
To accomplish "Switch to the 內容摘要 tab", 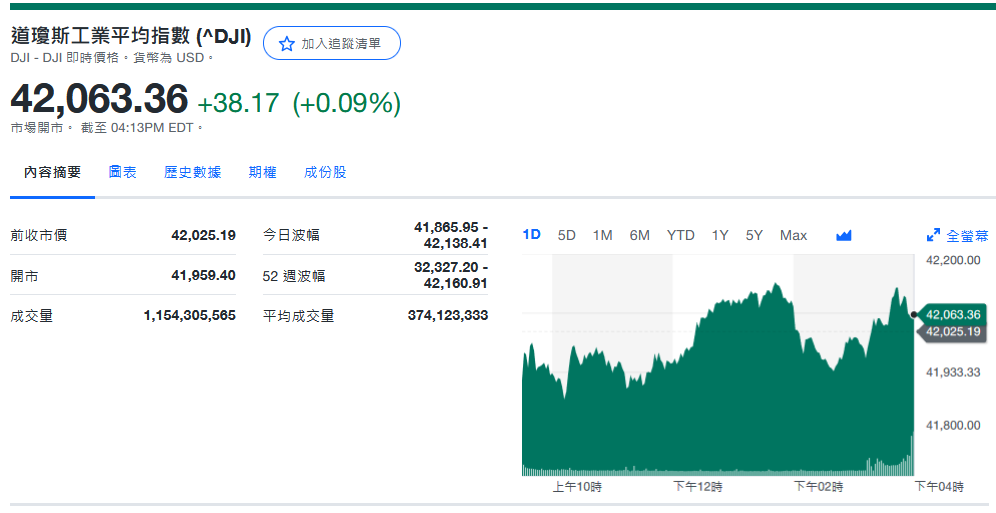I will tap(53, 172).
